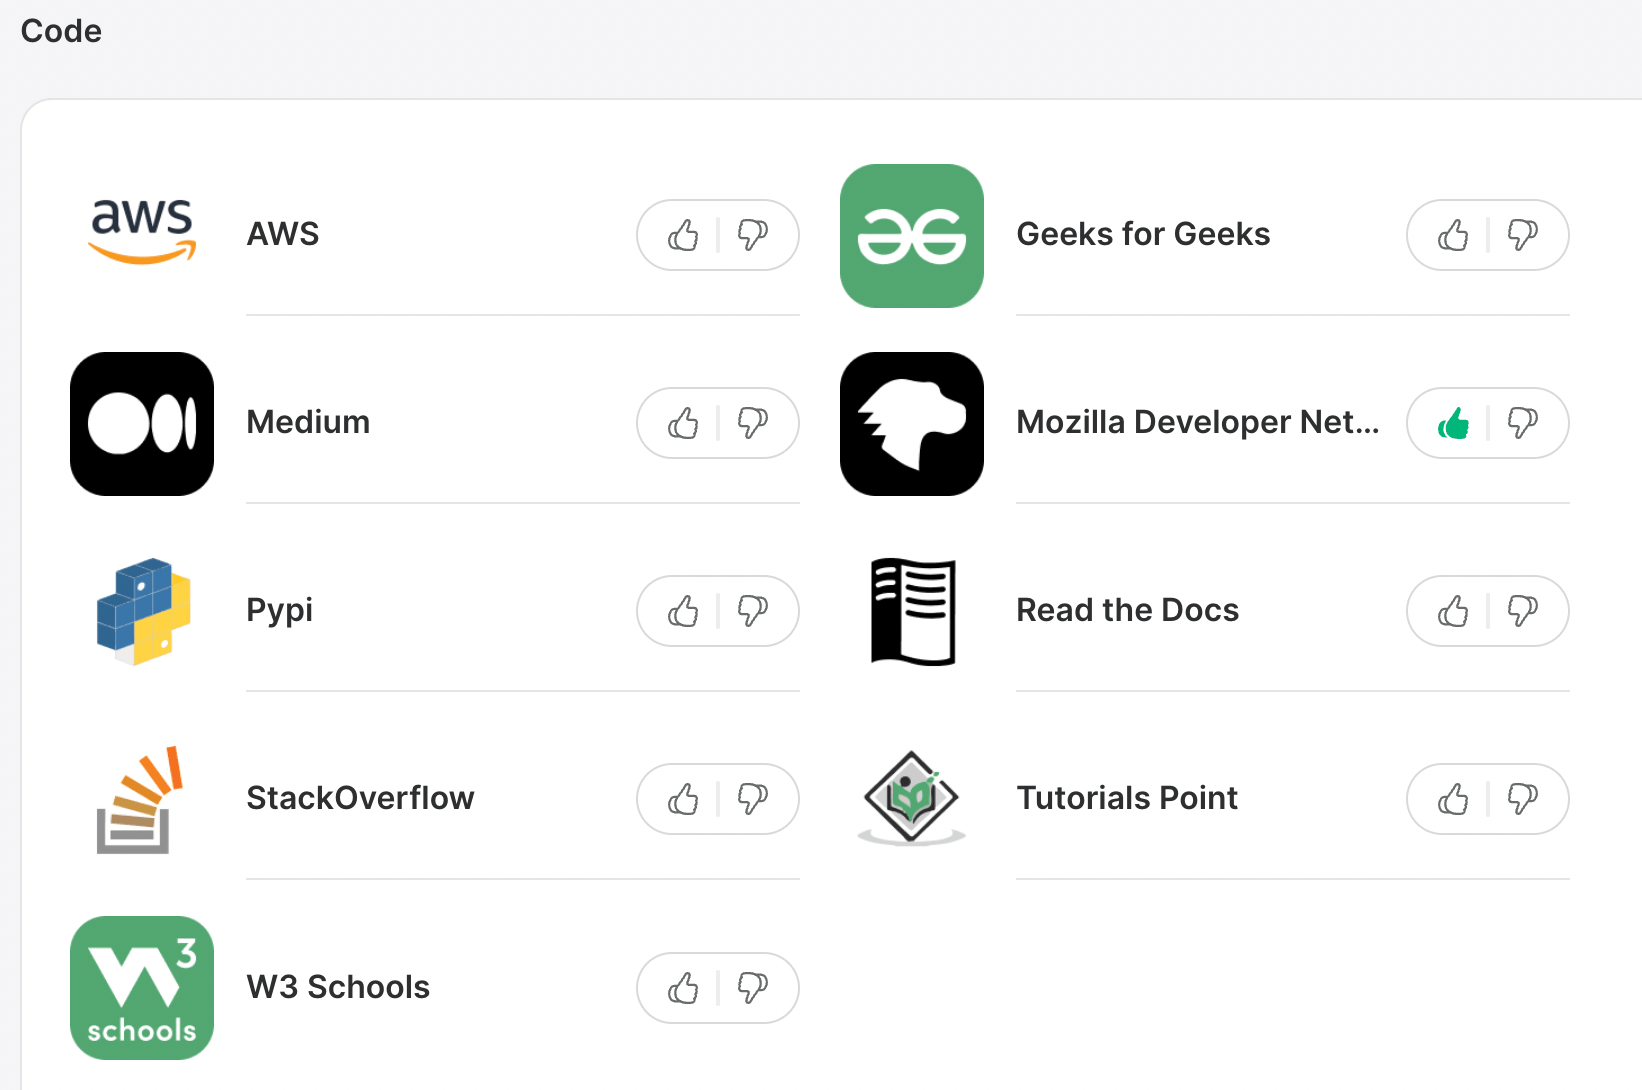The height and width of the screenshot is (1090, 1642).
Task: Like the W3 Schools source
Action: (x=683, y=988)
